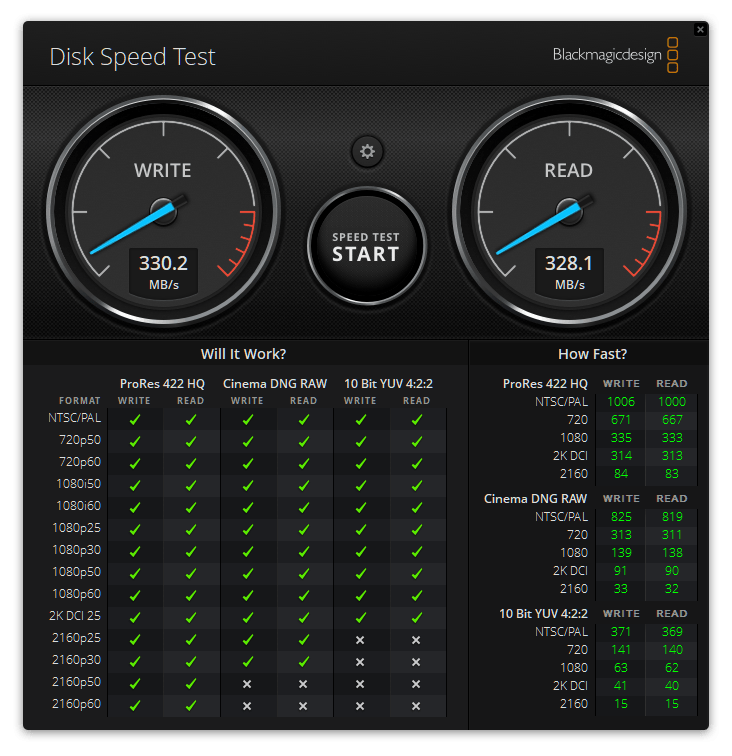This screenshot has height=756, width=732.
Task: Click the How Fast? heading
Action: pos(592,354)
